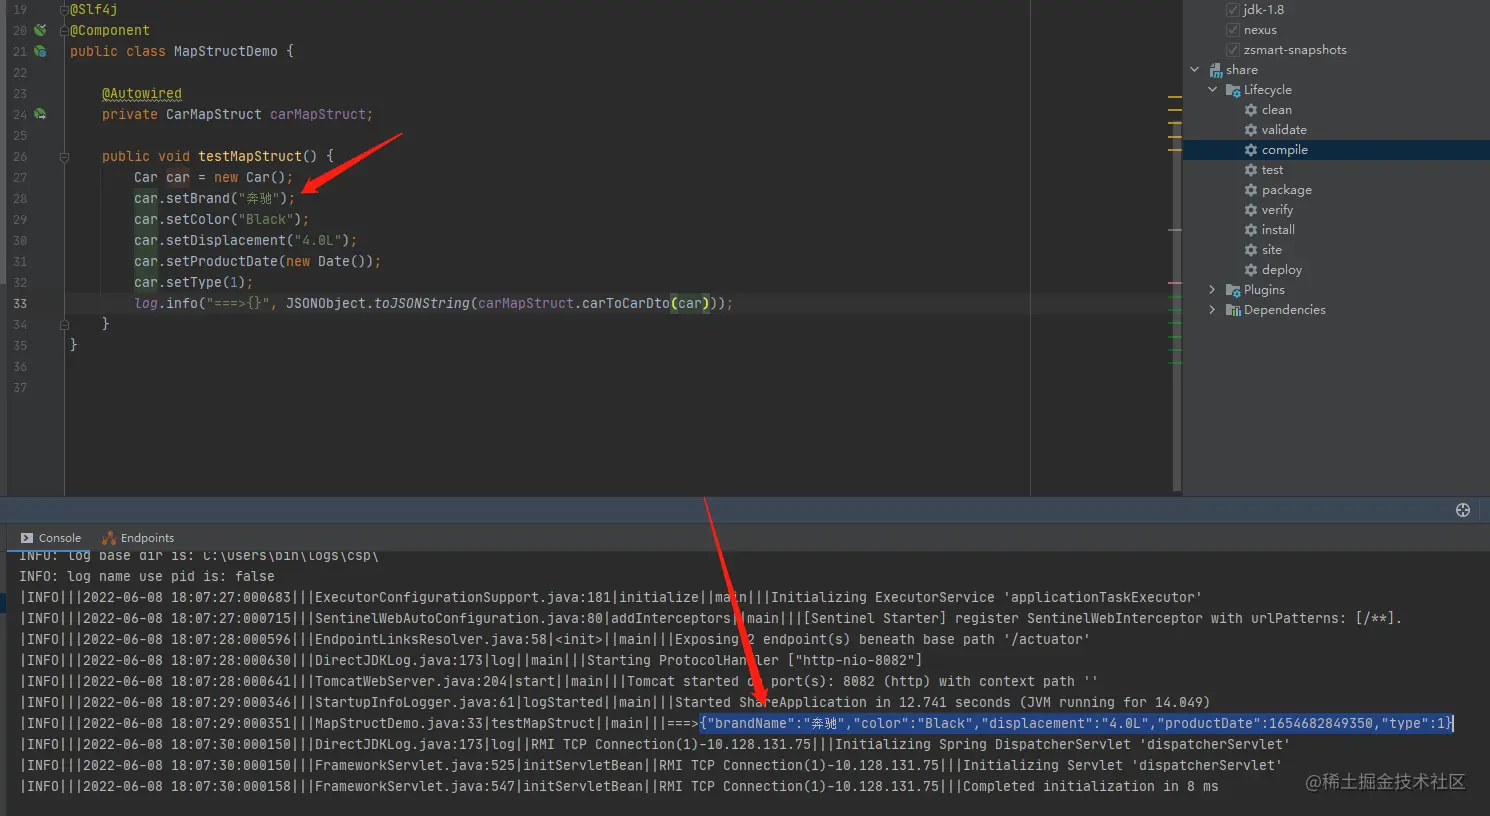Select the verify lifecycle goal
Screen dimensions: 1490x816
[1277, 210]
